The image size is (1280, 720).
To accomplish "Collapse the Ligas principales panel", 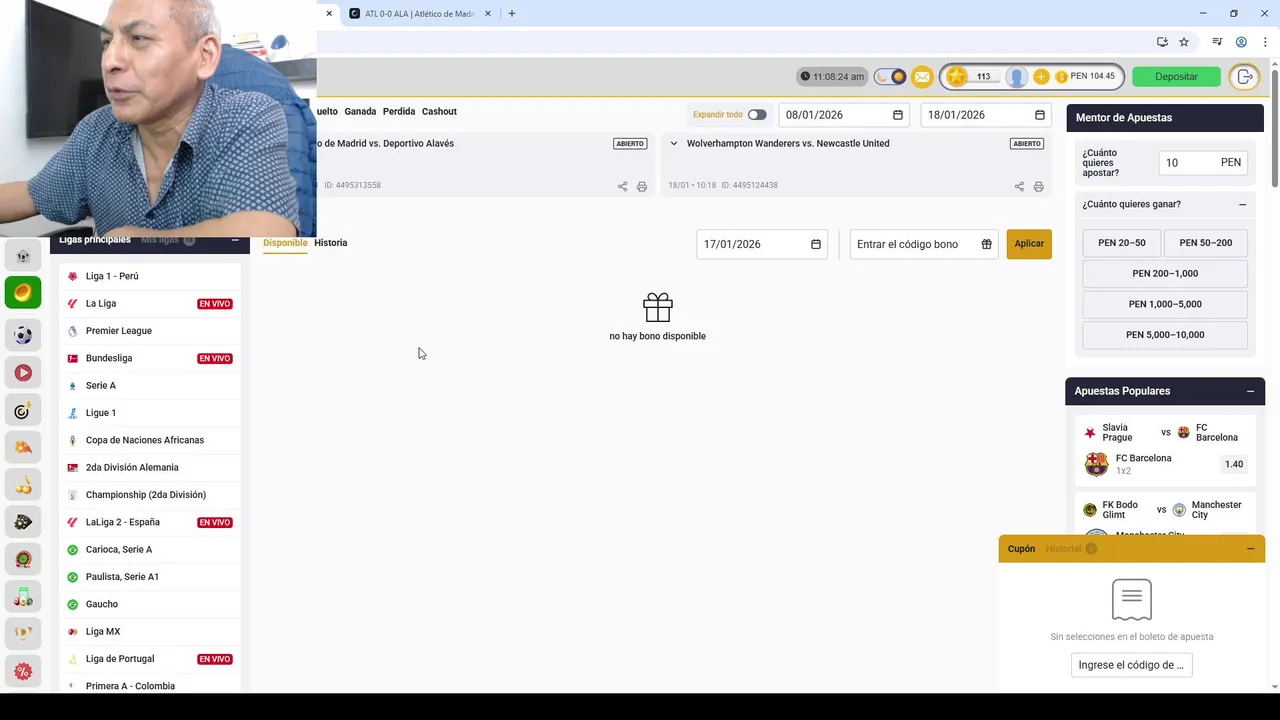I will (235, 240).
